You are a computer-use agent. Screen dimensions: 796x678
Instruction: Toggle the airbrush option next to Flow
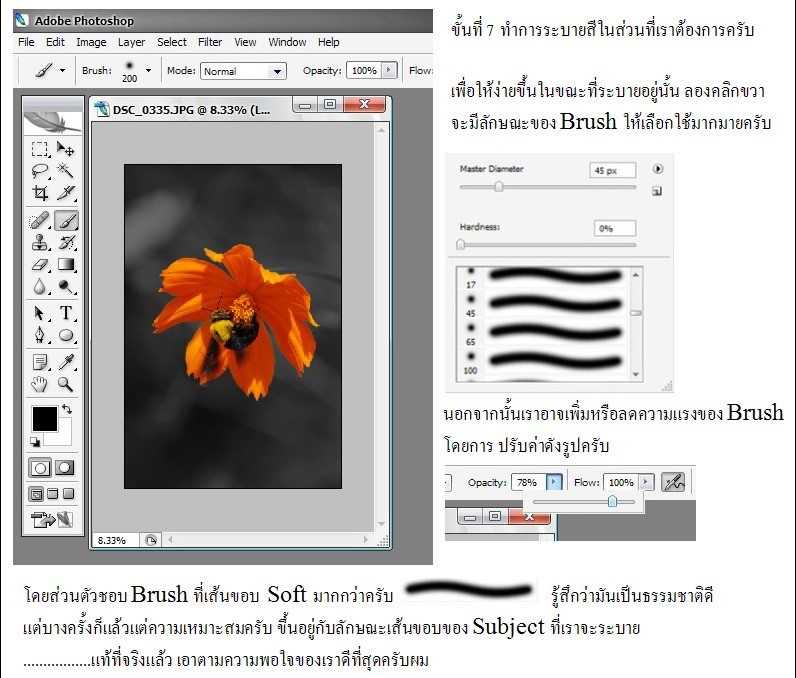tap(674, 482)
